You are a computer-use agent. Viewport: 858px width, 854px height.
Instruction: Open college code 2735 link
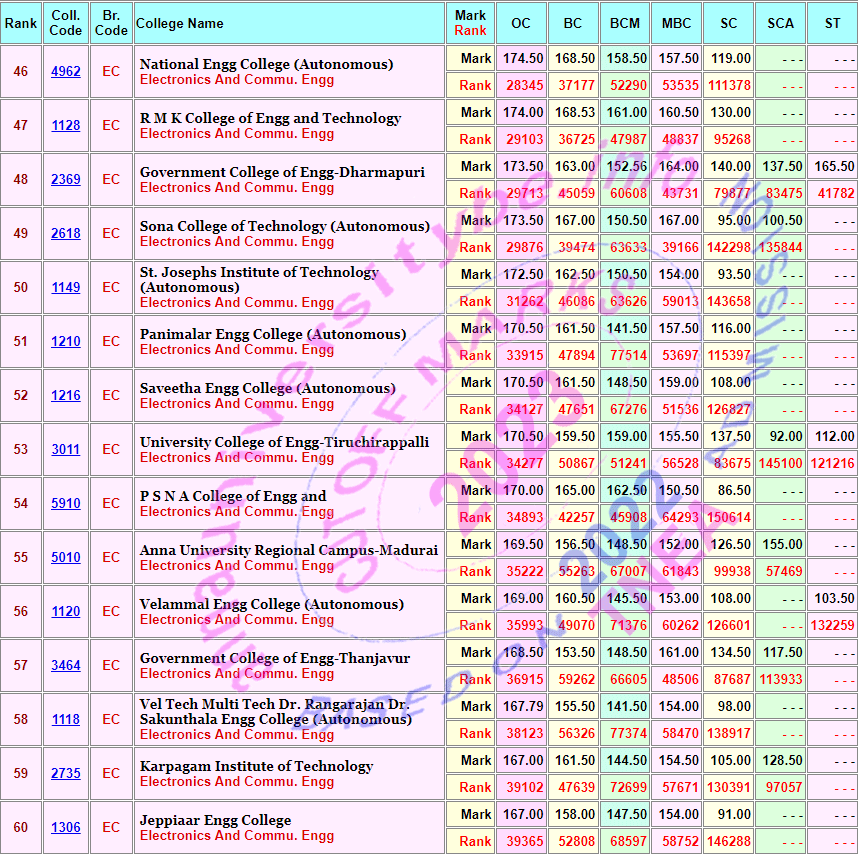(66, 774)
